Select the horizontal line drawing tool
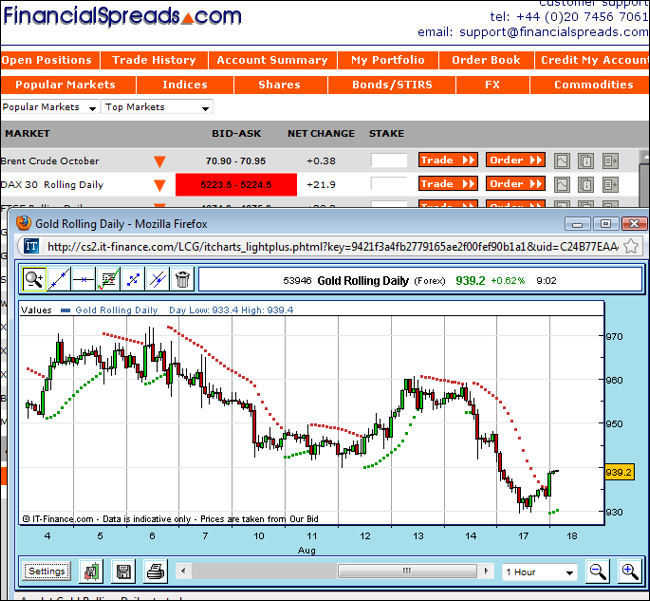650x601 pixels. pyautogui.click(x=83, y=279)
